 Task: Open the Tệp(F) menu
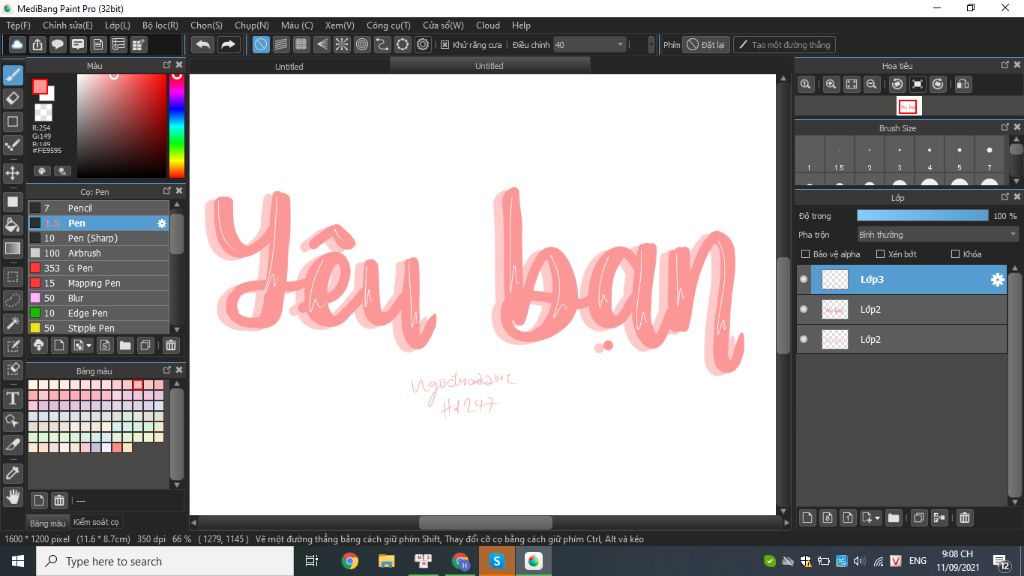(x=18, y=25)
